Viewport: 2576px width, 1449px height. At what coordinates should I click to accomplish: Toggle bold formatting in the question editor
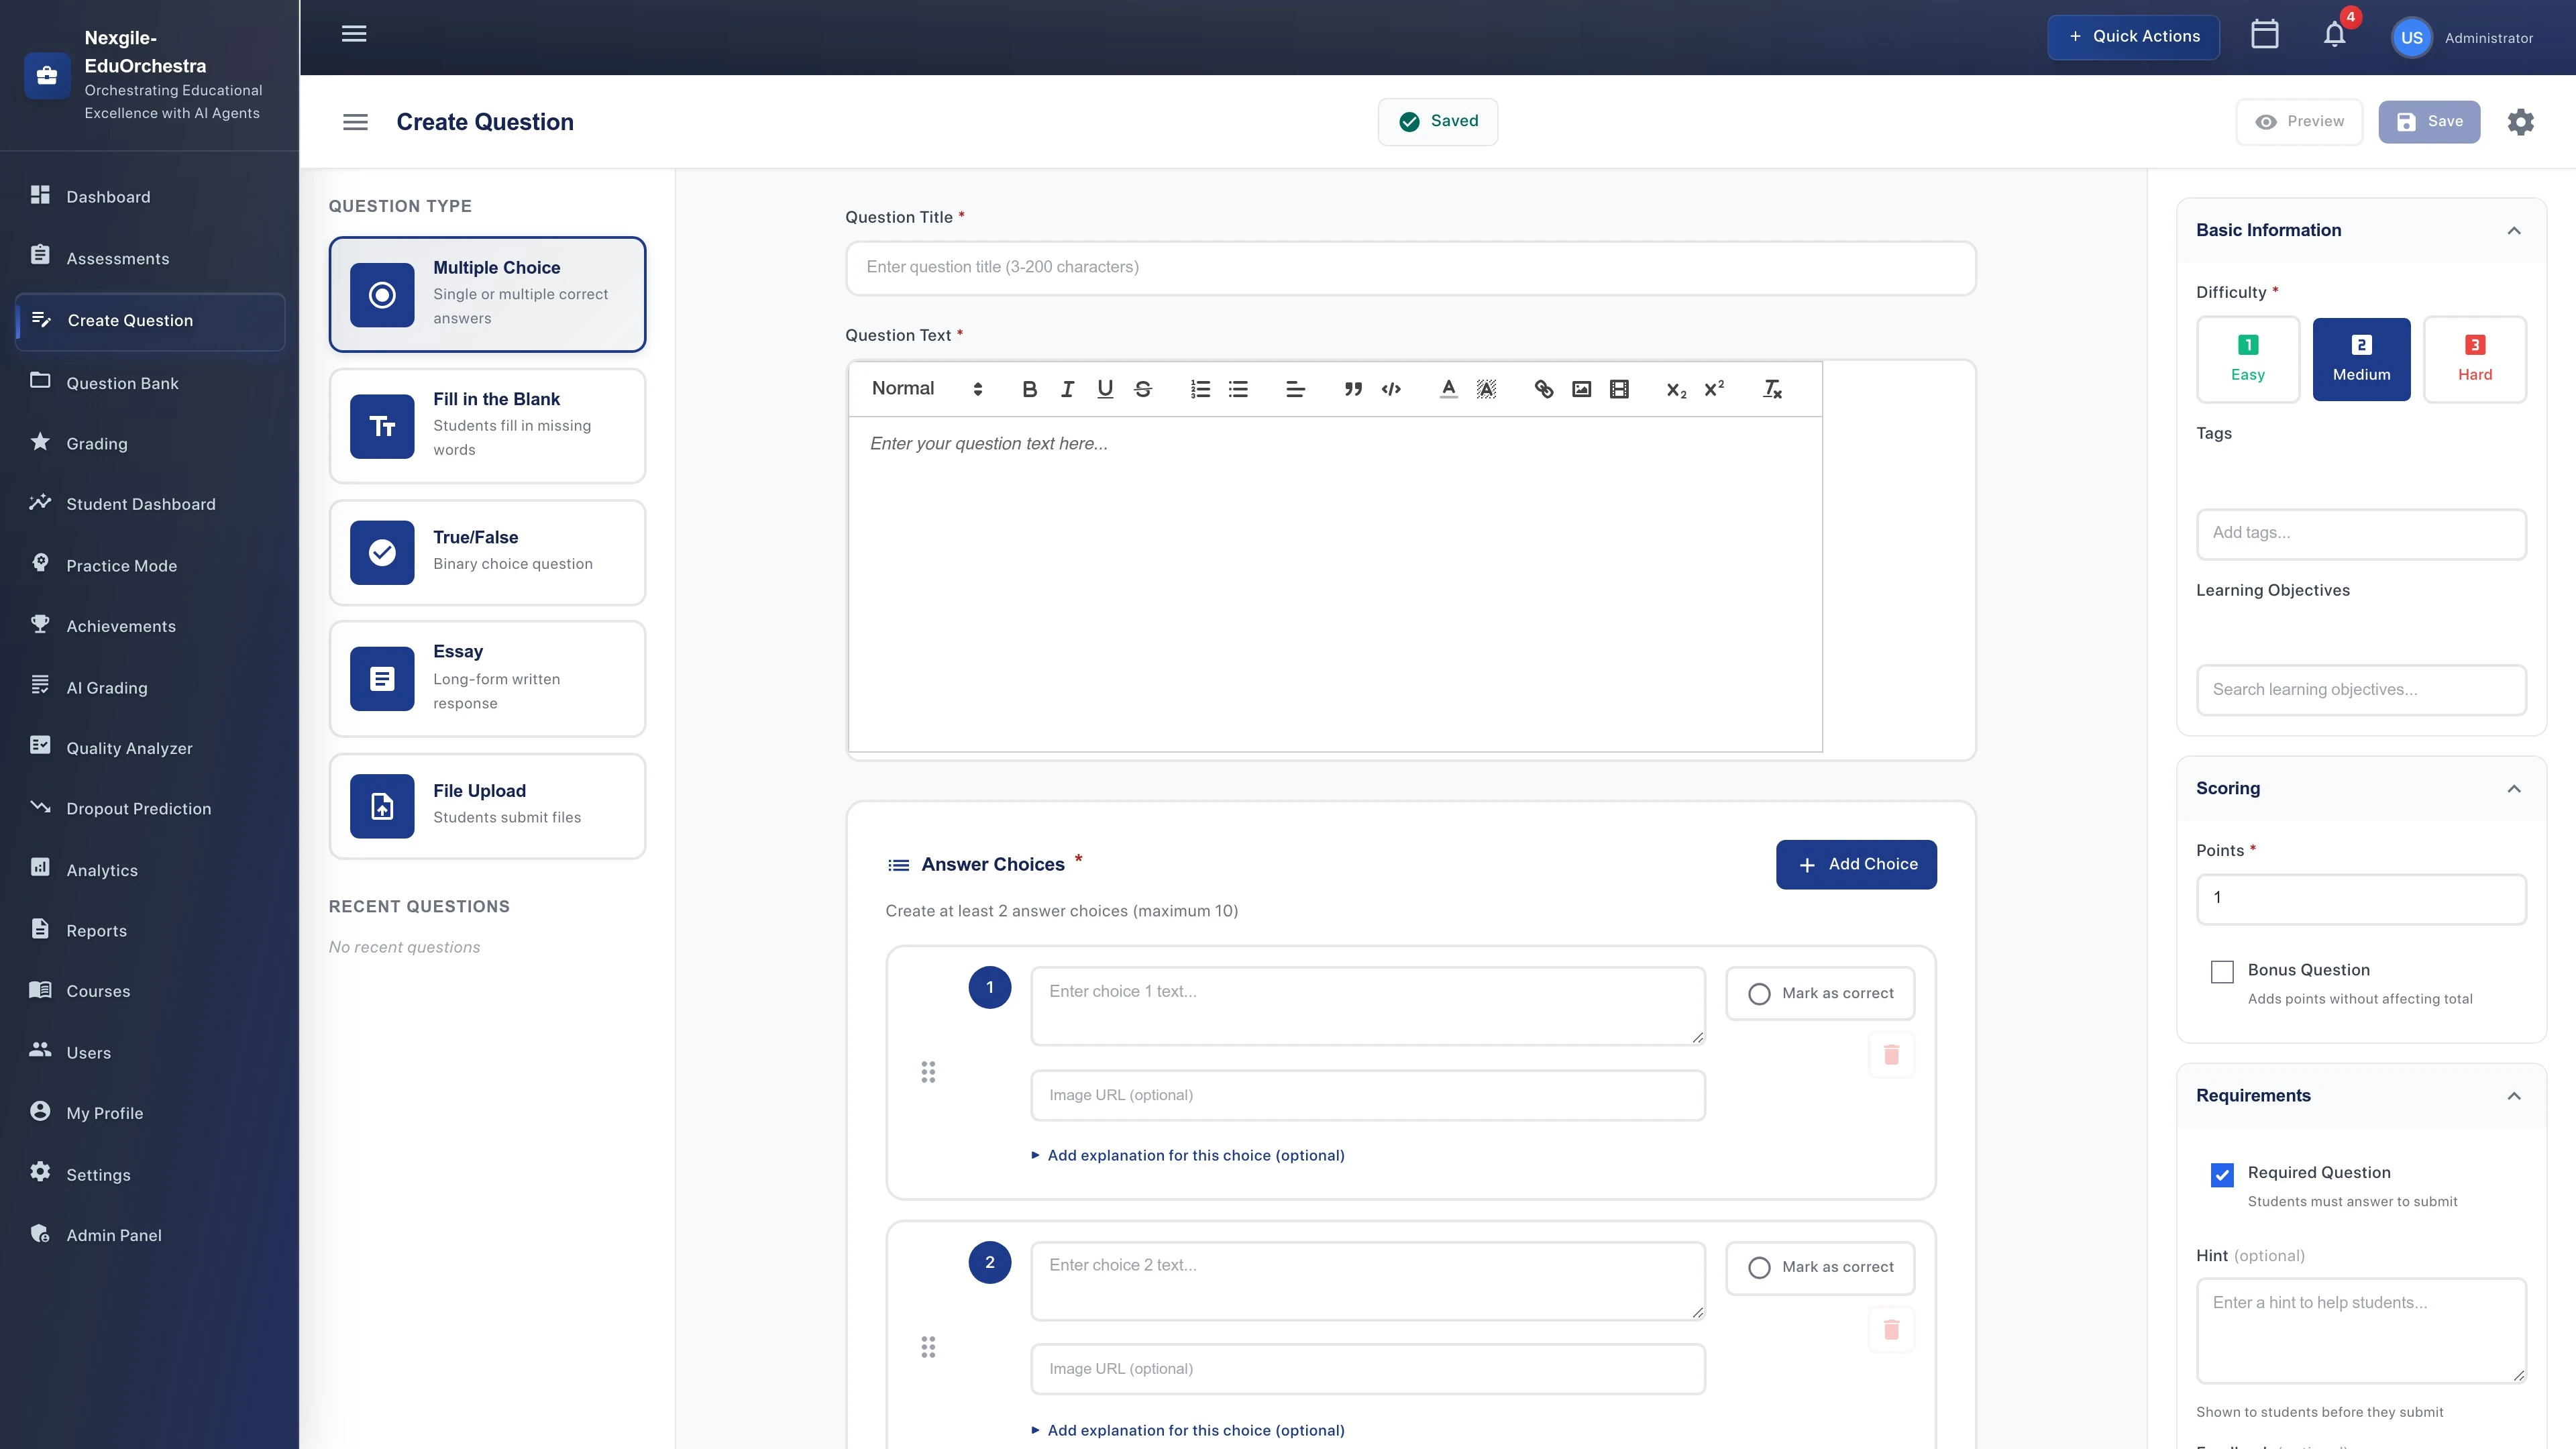tap(1029, 389)
